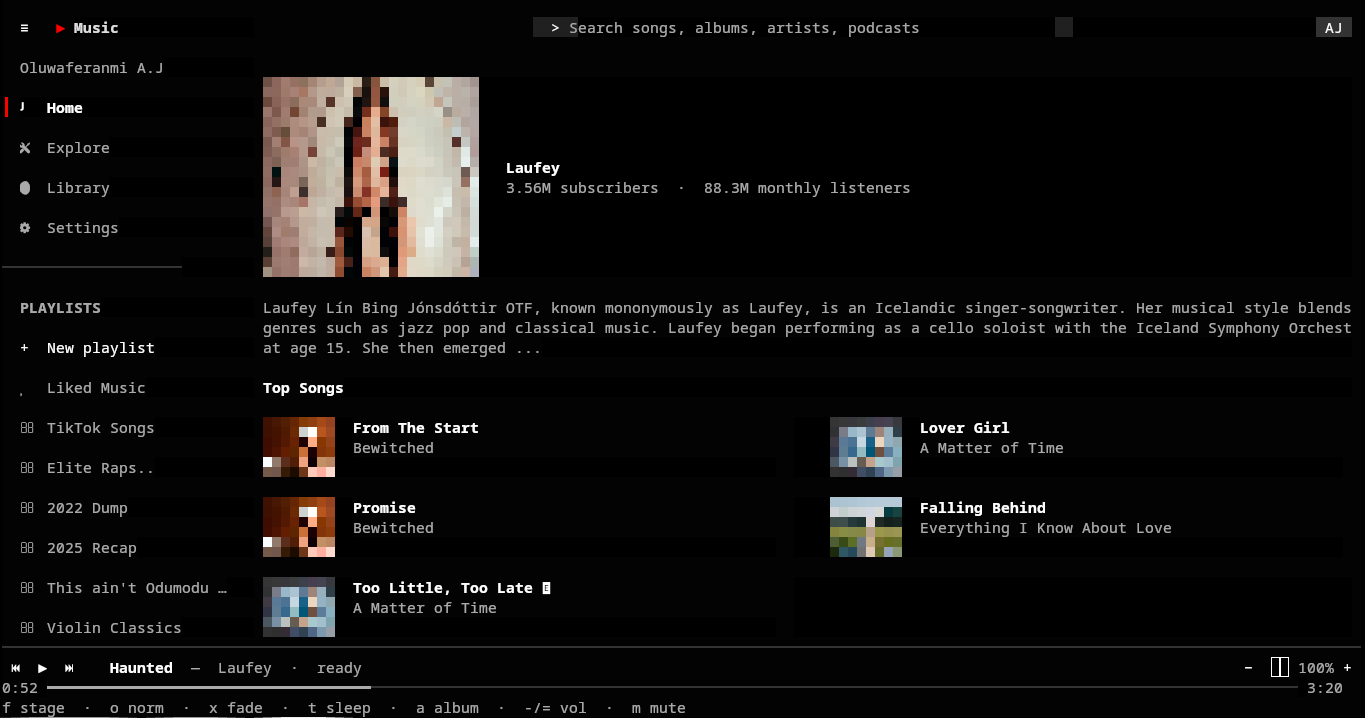Click the search songs input field
1365x718 pixels.
pyautogui.click(x=803, y=28)
